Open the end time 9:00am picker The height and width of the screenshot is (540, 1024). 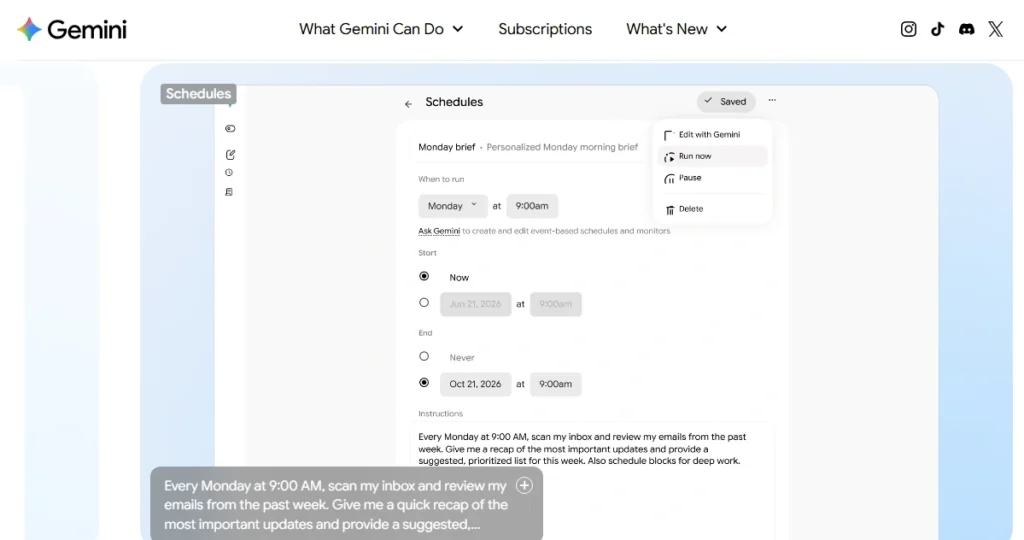coord(555,384)
